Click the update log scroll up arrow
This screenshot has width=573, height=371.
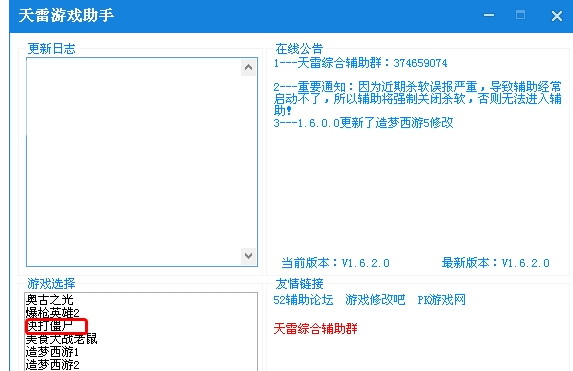[x=248, y=67]
